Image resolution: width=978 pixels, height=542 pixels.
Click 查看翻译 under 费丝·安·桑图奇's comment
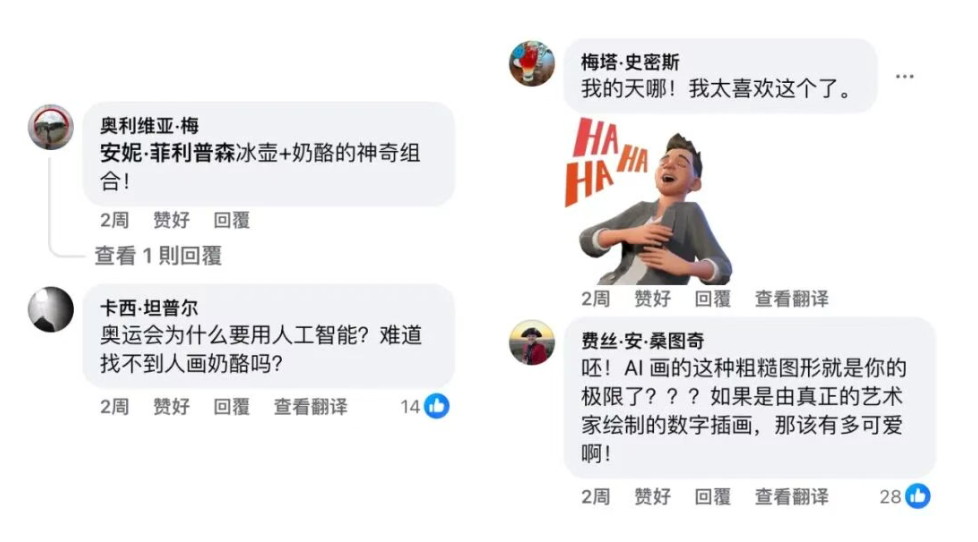pyautogui.click(x=792, y=496)
